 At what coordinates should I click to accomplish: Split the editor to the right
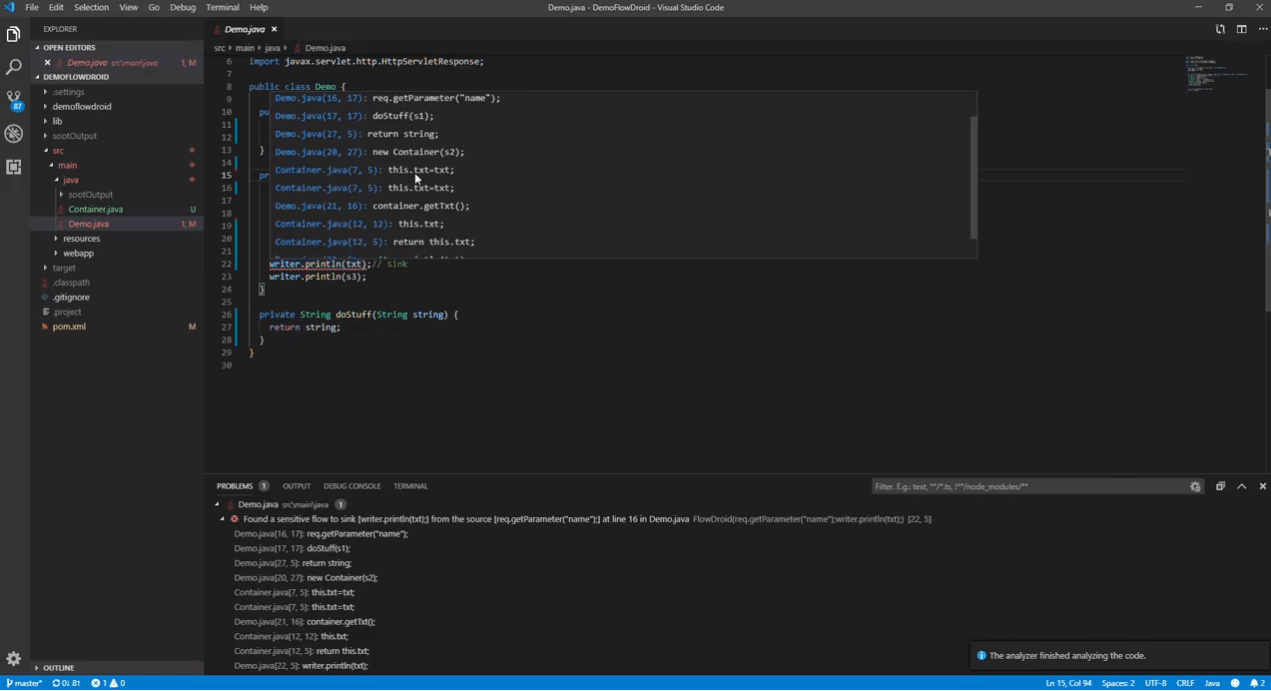(x=1241, y=30)
